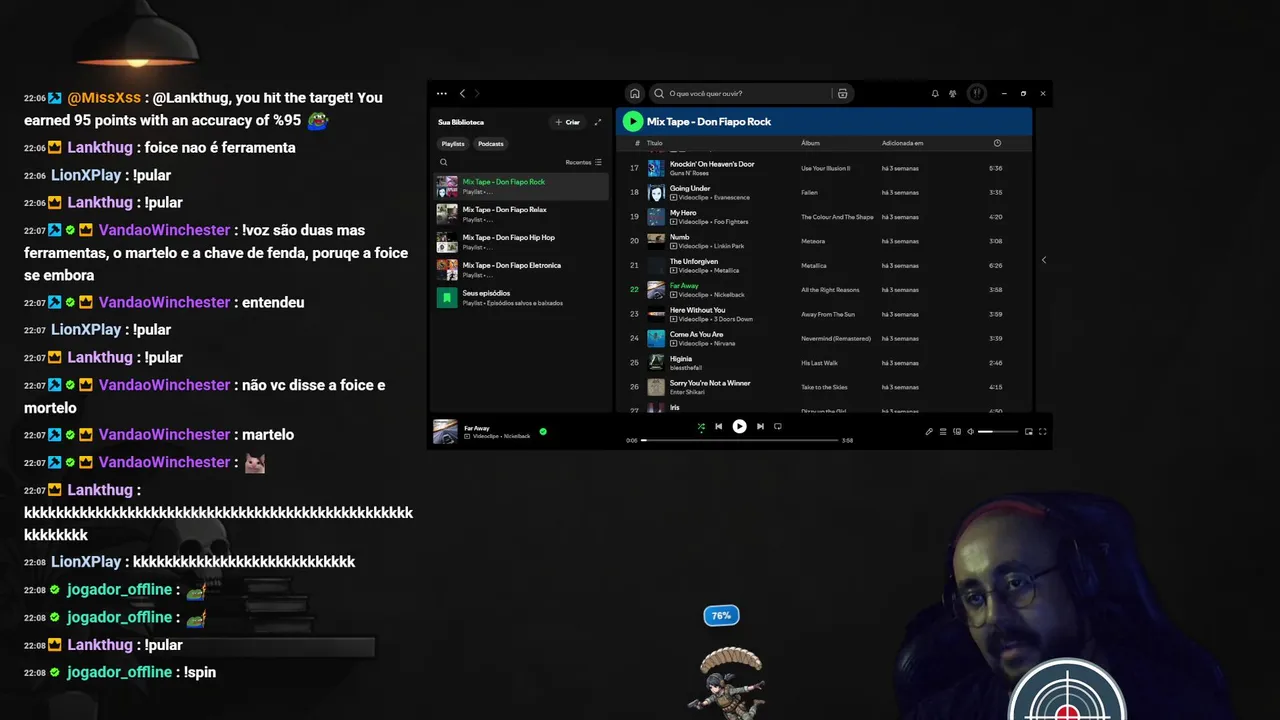Click the Criar button in library
The height and width of the screenshot is (720, 1280).
pos(568,122)
